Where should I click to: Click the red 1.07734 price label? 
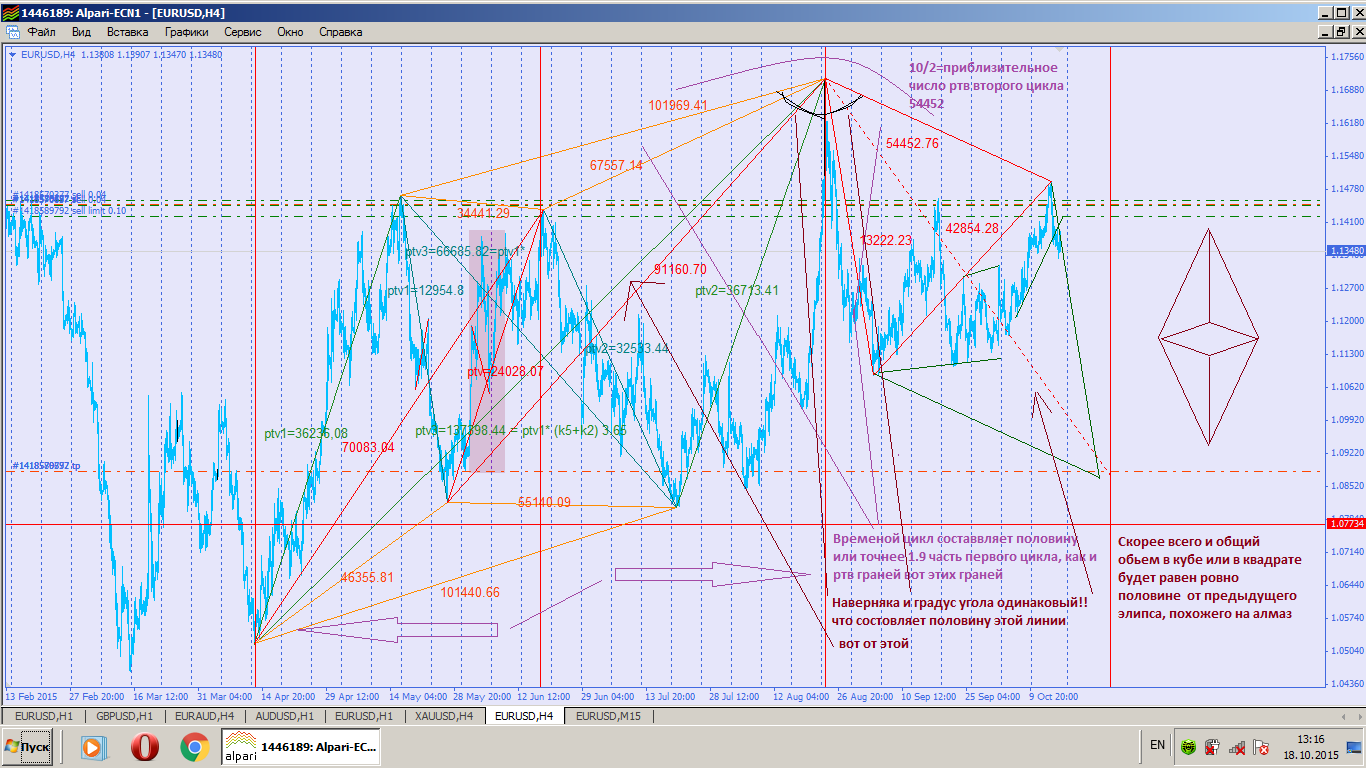tap(1343, 523)
